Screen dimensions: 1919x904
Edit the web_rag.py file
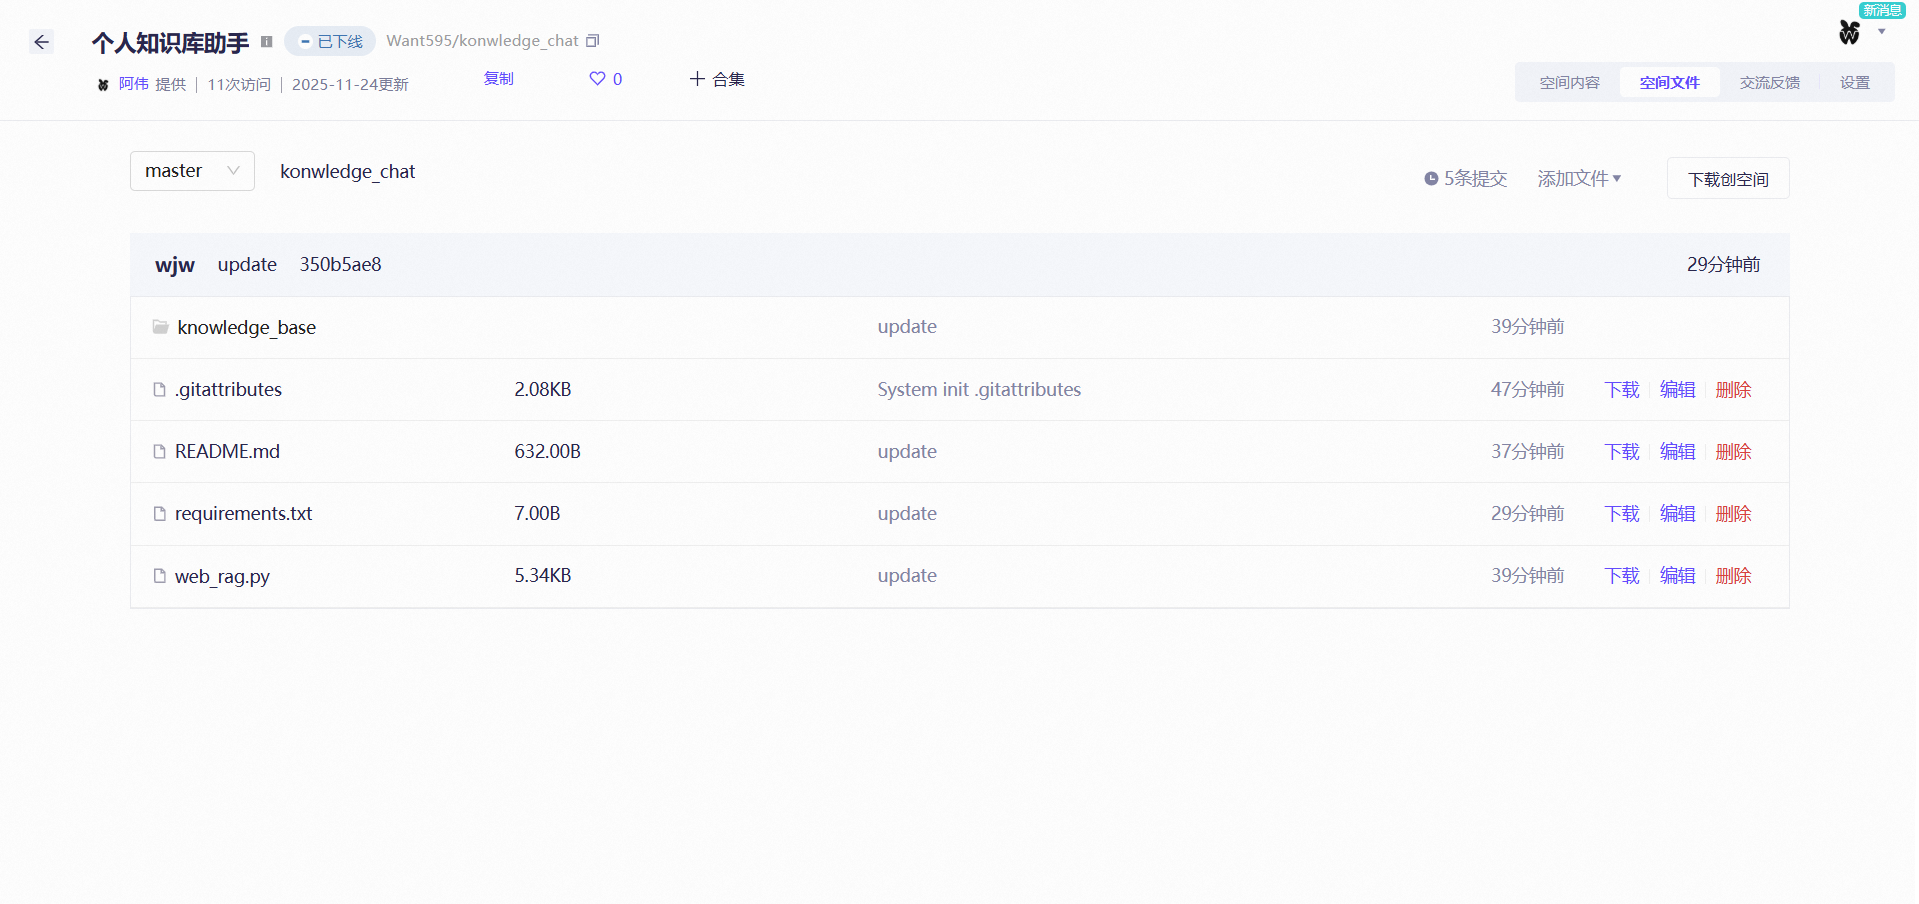pyautogui.click(x=1677, y=575)
